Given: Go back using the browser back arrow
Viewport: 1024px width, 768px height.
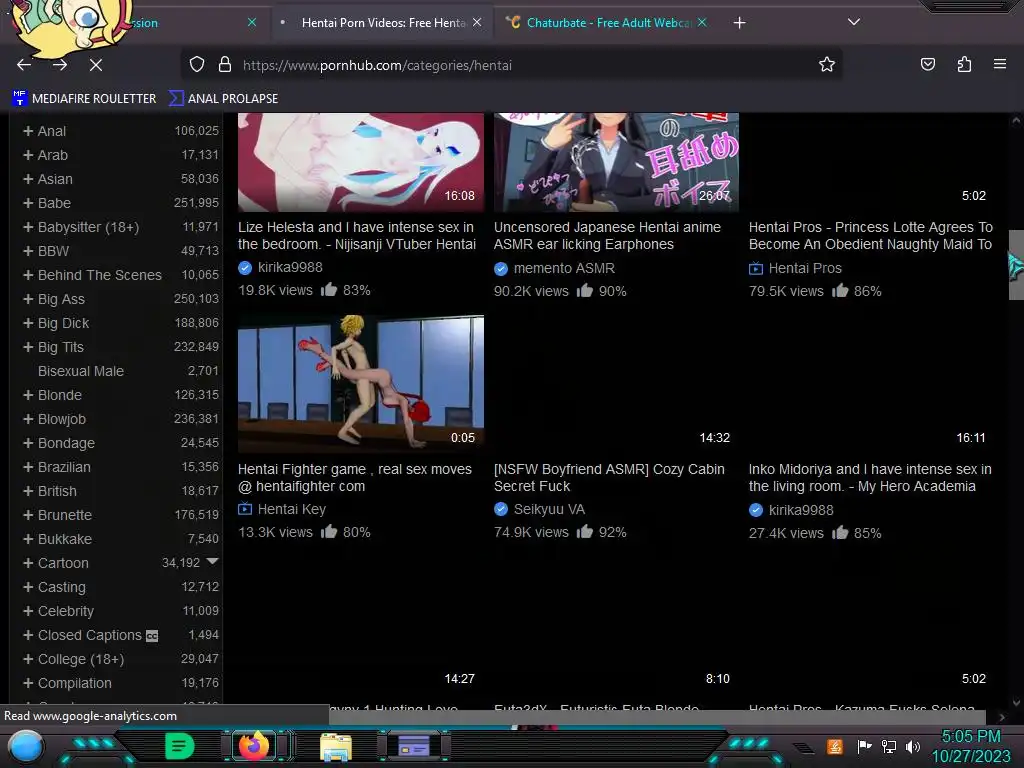Looking at the screenshot, I should 24,65.
